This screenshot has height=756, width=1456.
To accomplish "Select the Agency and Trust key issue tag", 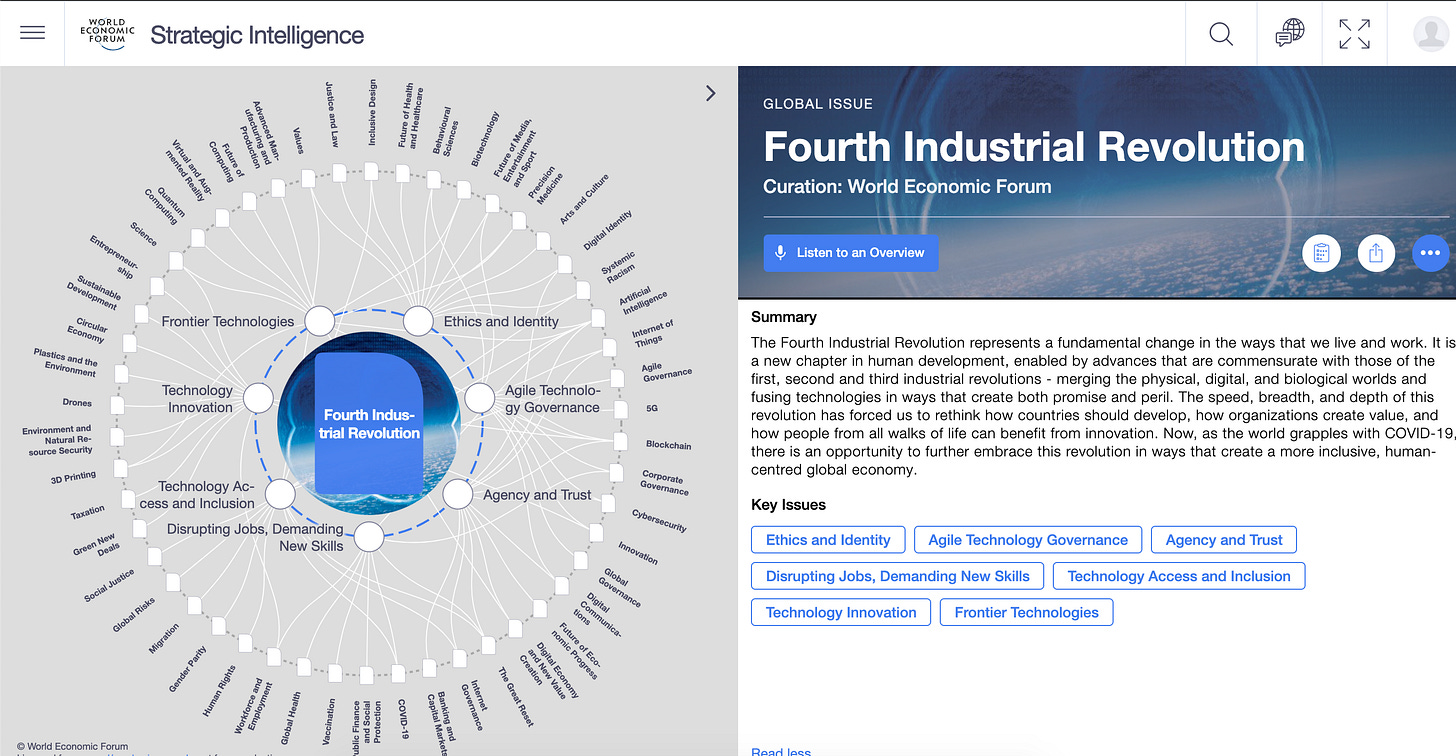I will tap(1224, 540).
